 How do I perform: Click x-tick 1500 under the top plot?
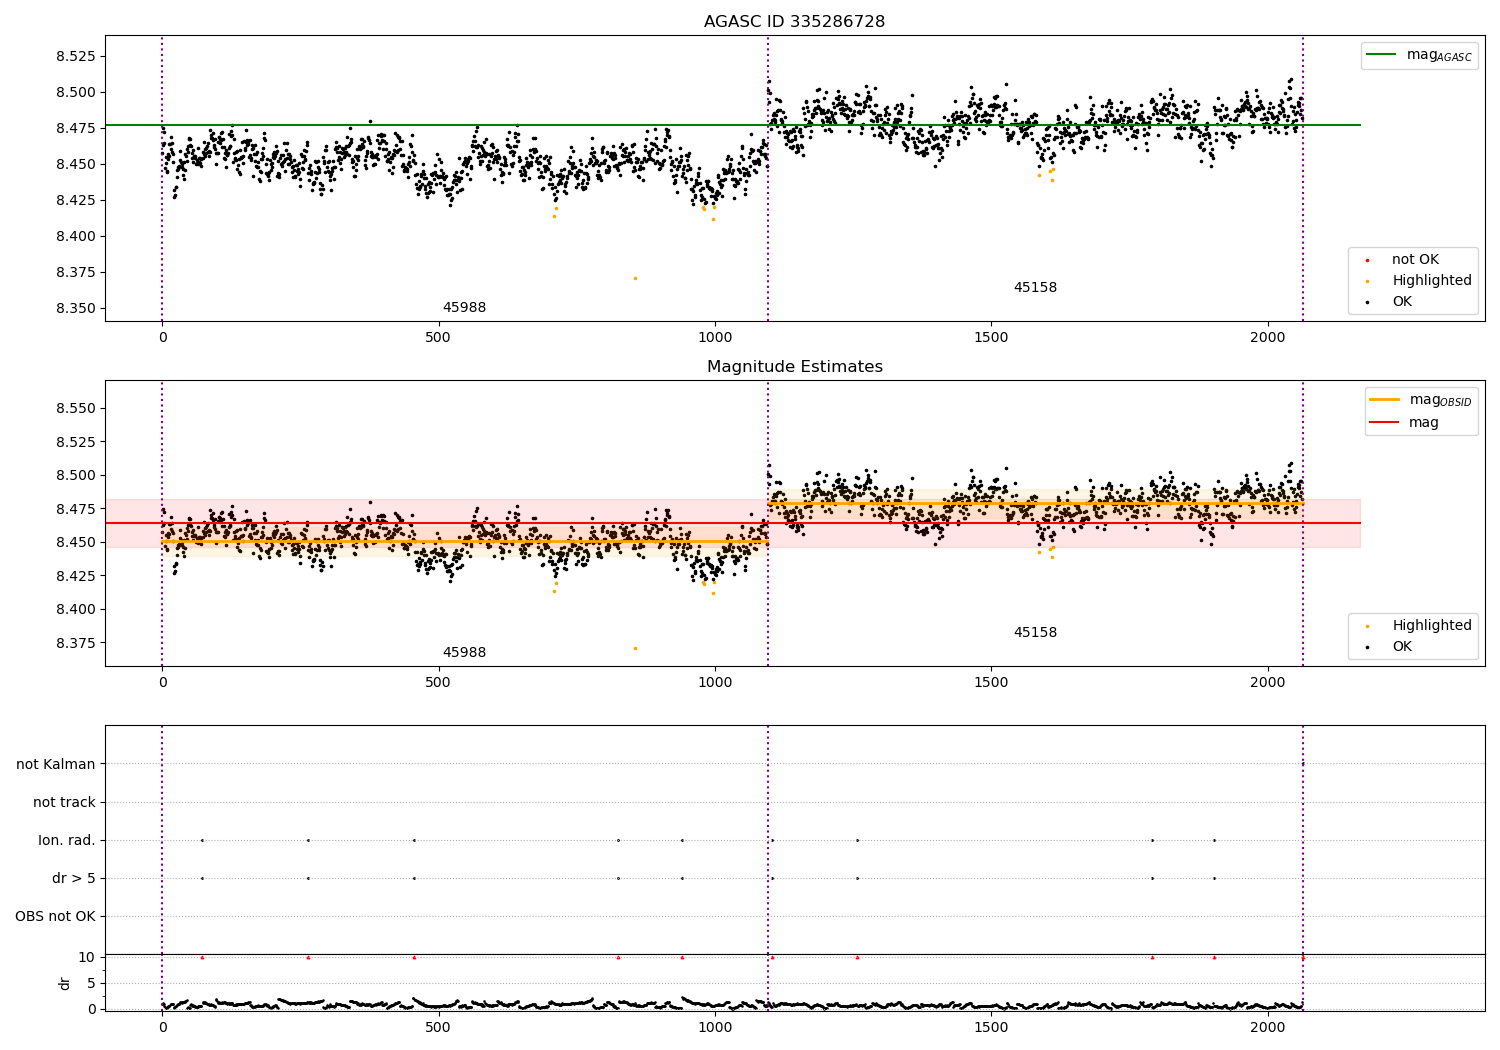click(x=991, y=337)
